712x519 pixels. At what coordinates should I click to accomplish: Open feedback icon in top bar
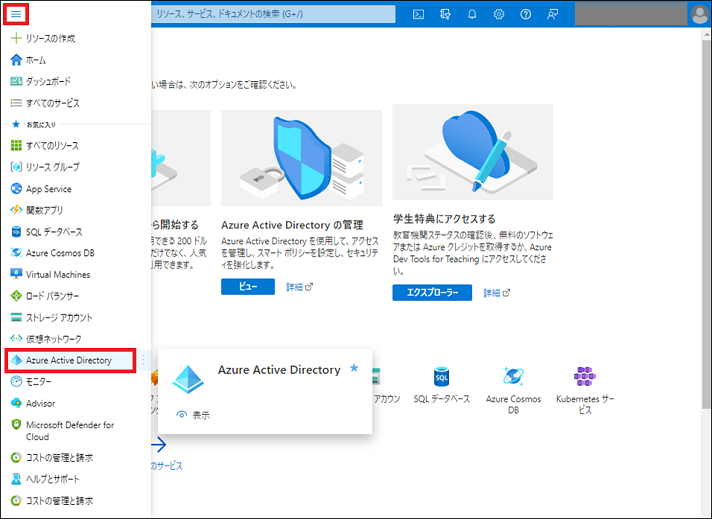tap(552, 15)
